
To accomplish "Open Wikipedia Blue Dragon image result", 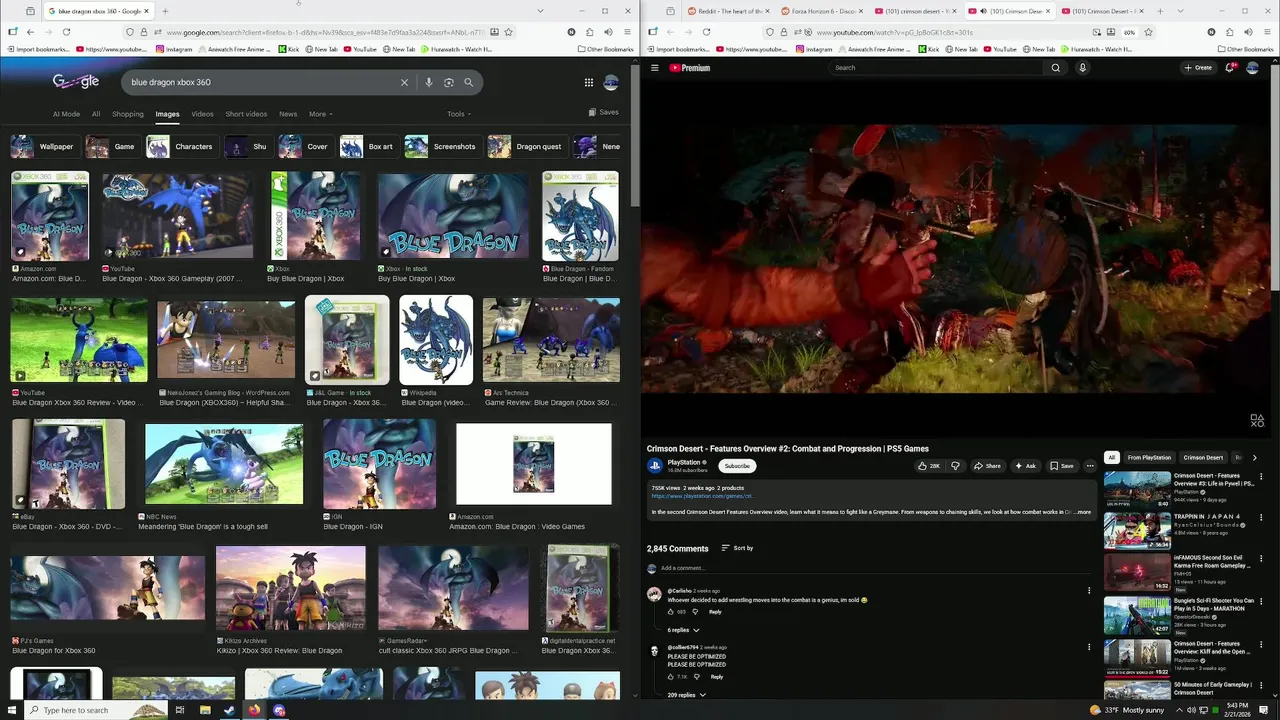I will 436,340.
